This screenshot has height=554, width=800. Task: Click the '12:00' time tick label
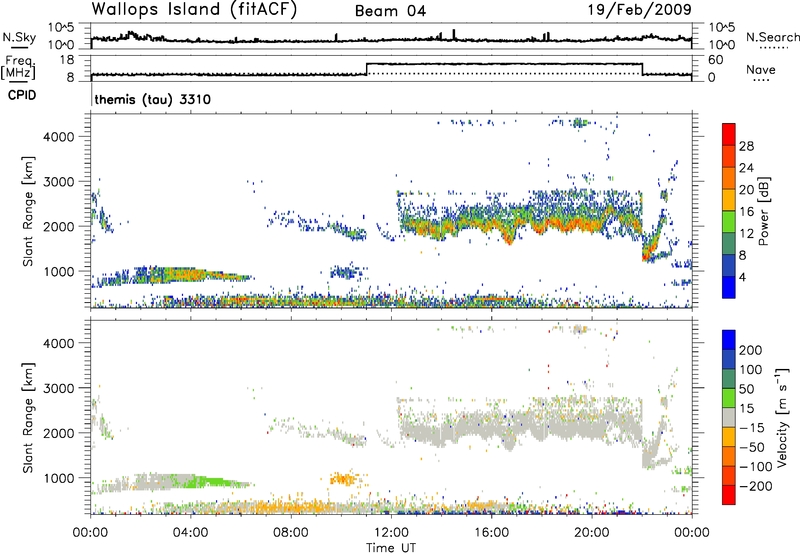click(x=391, y=533)
